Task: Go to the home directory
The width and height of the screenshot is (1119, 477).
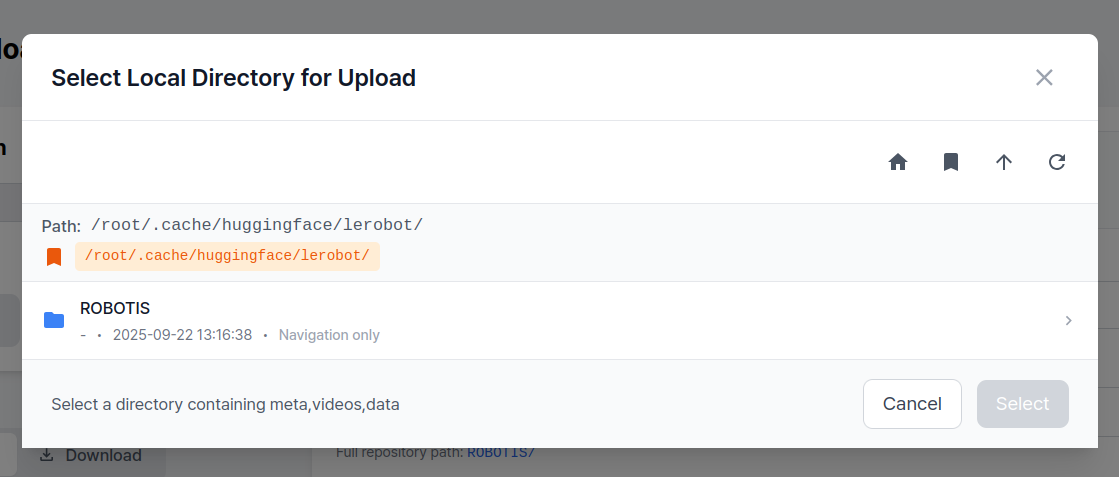Action: tap(898, 162)
